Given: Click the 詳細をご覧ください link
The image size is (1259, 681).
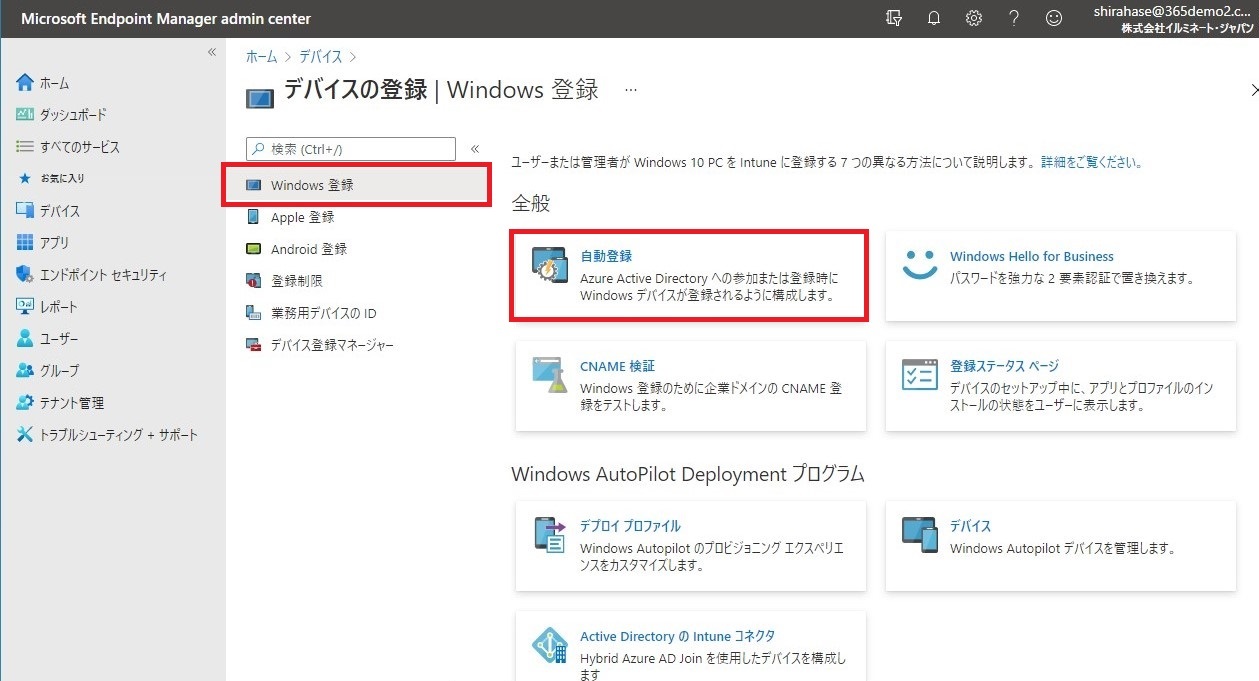Looking at the screenshot, I should [1091, 161].
